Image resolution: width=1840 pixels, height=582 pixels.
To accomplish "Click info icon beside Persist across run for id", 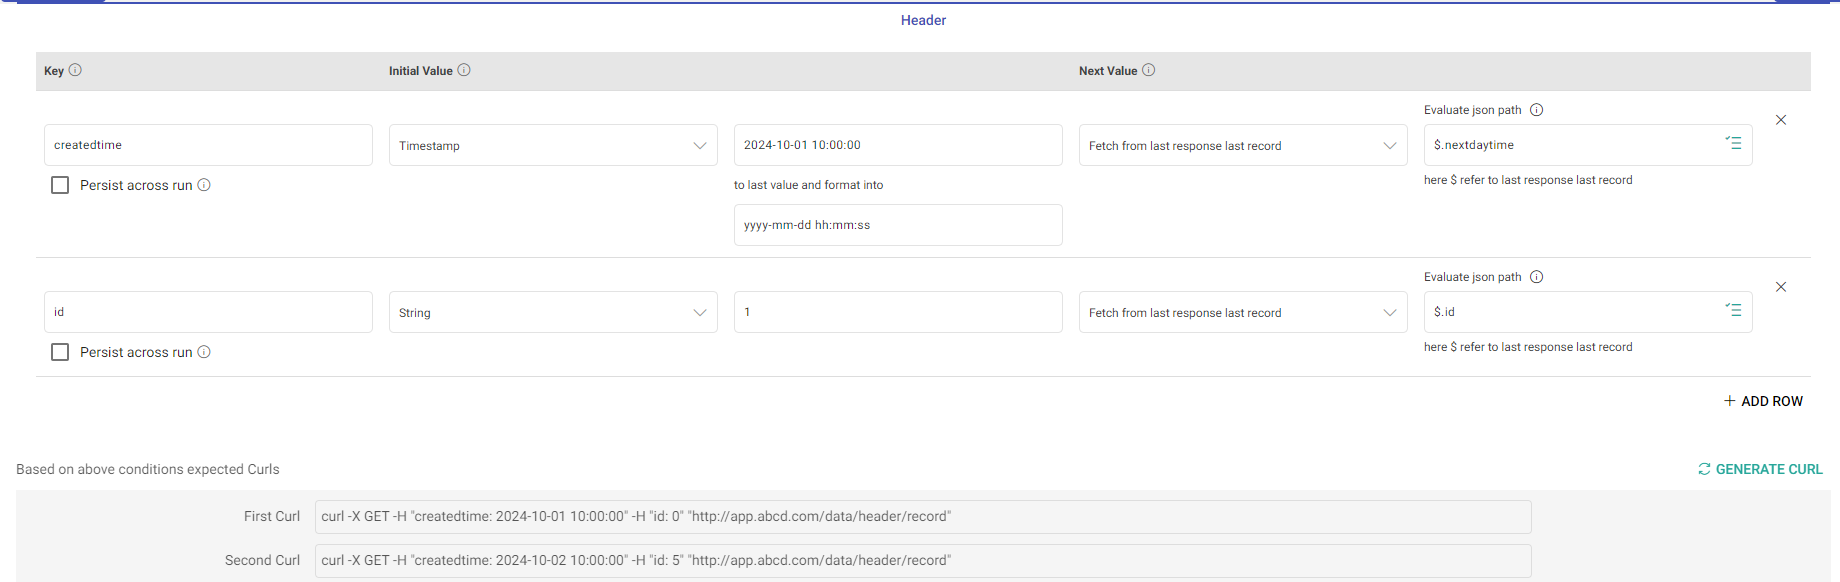I will pyautogui.click(x=204, y=352).
